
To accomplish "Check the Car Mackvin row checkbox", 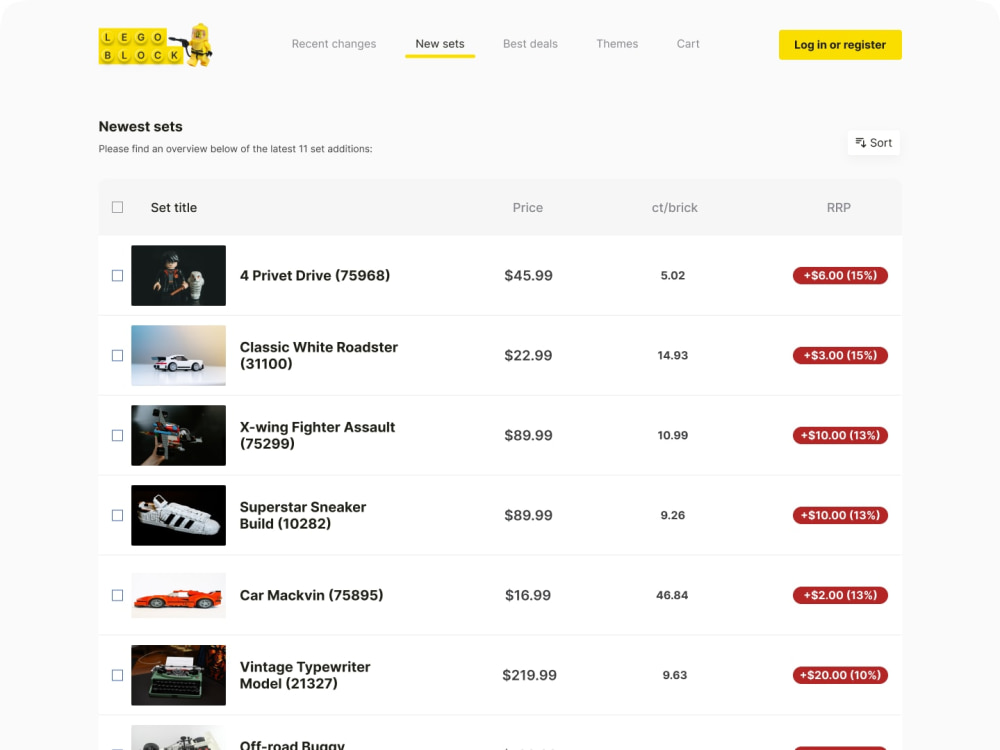I will [x=117, y=595].
